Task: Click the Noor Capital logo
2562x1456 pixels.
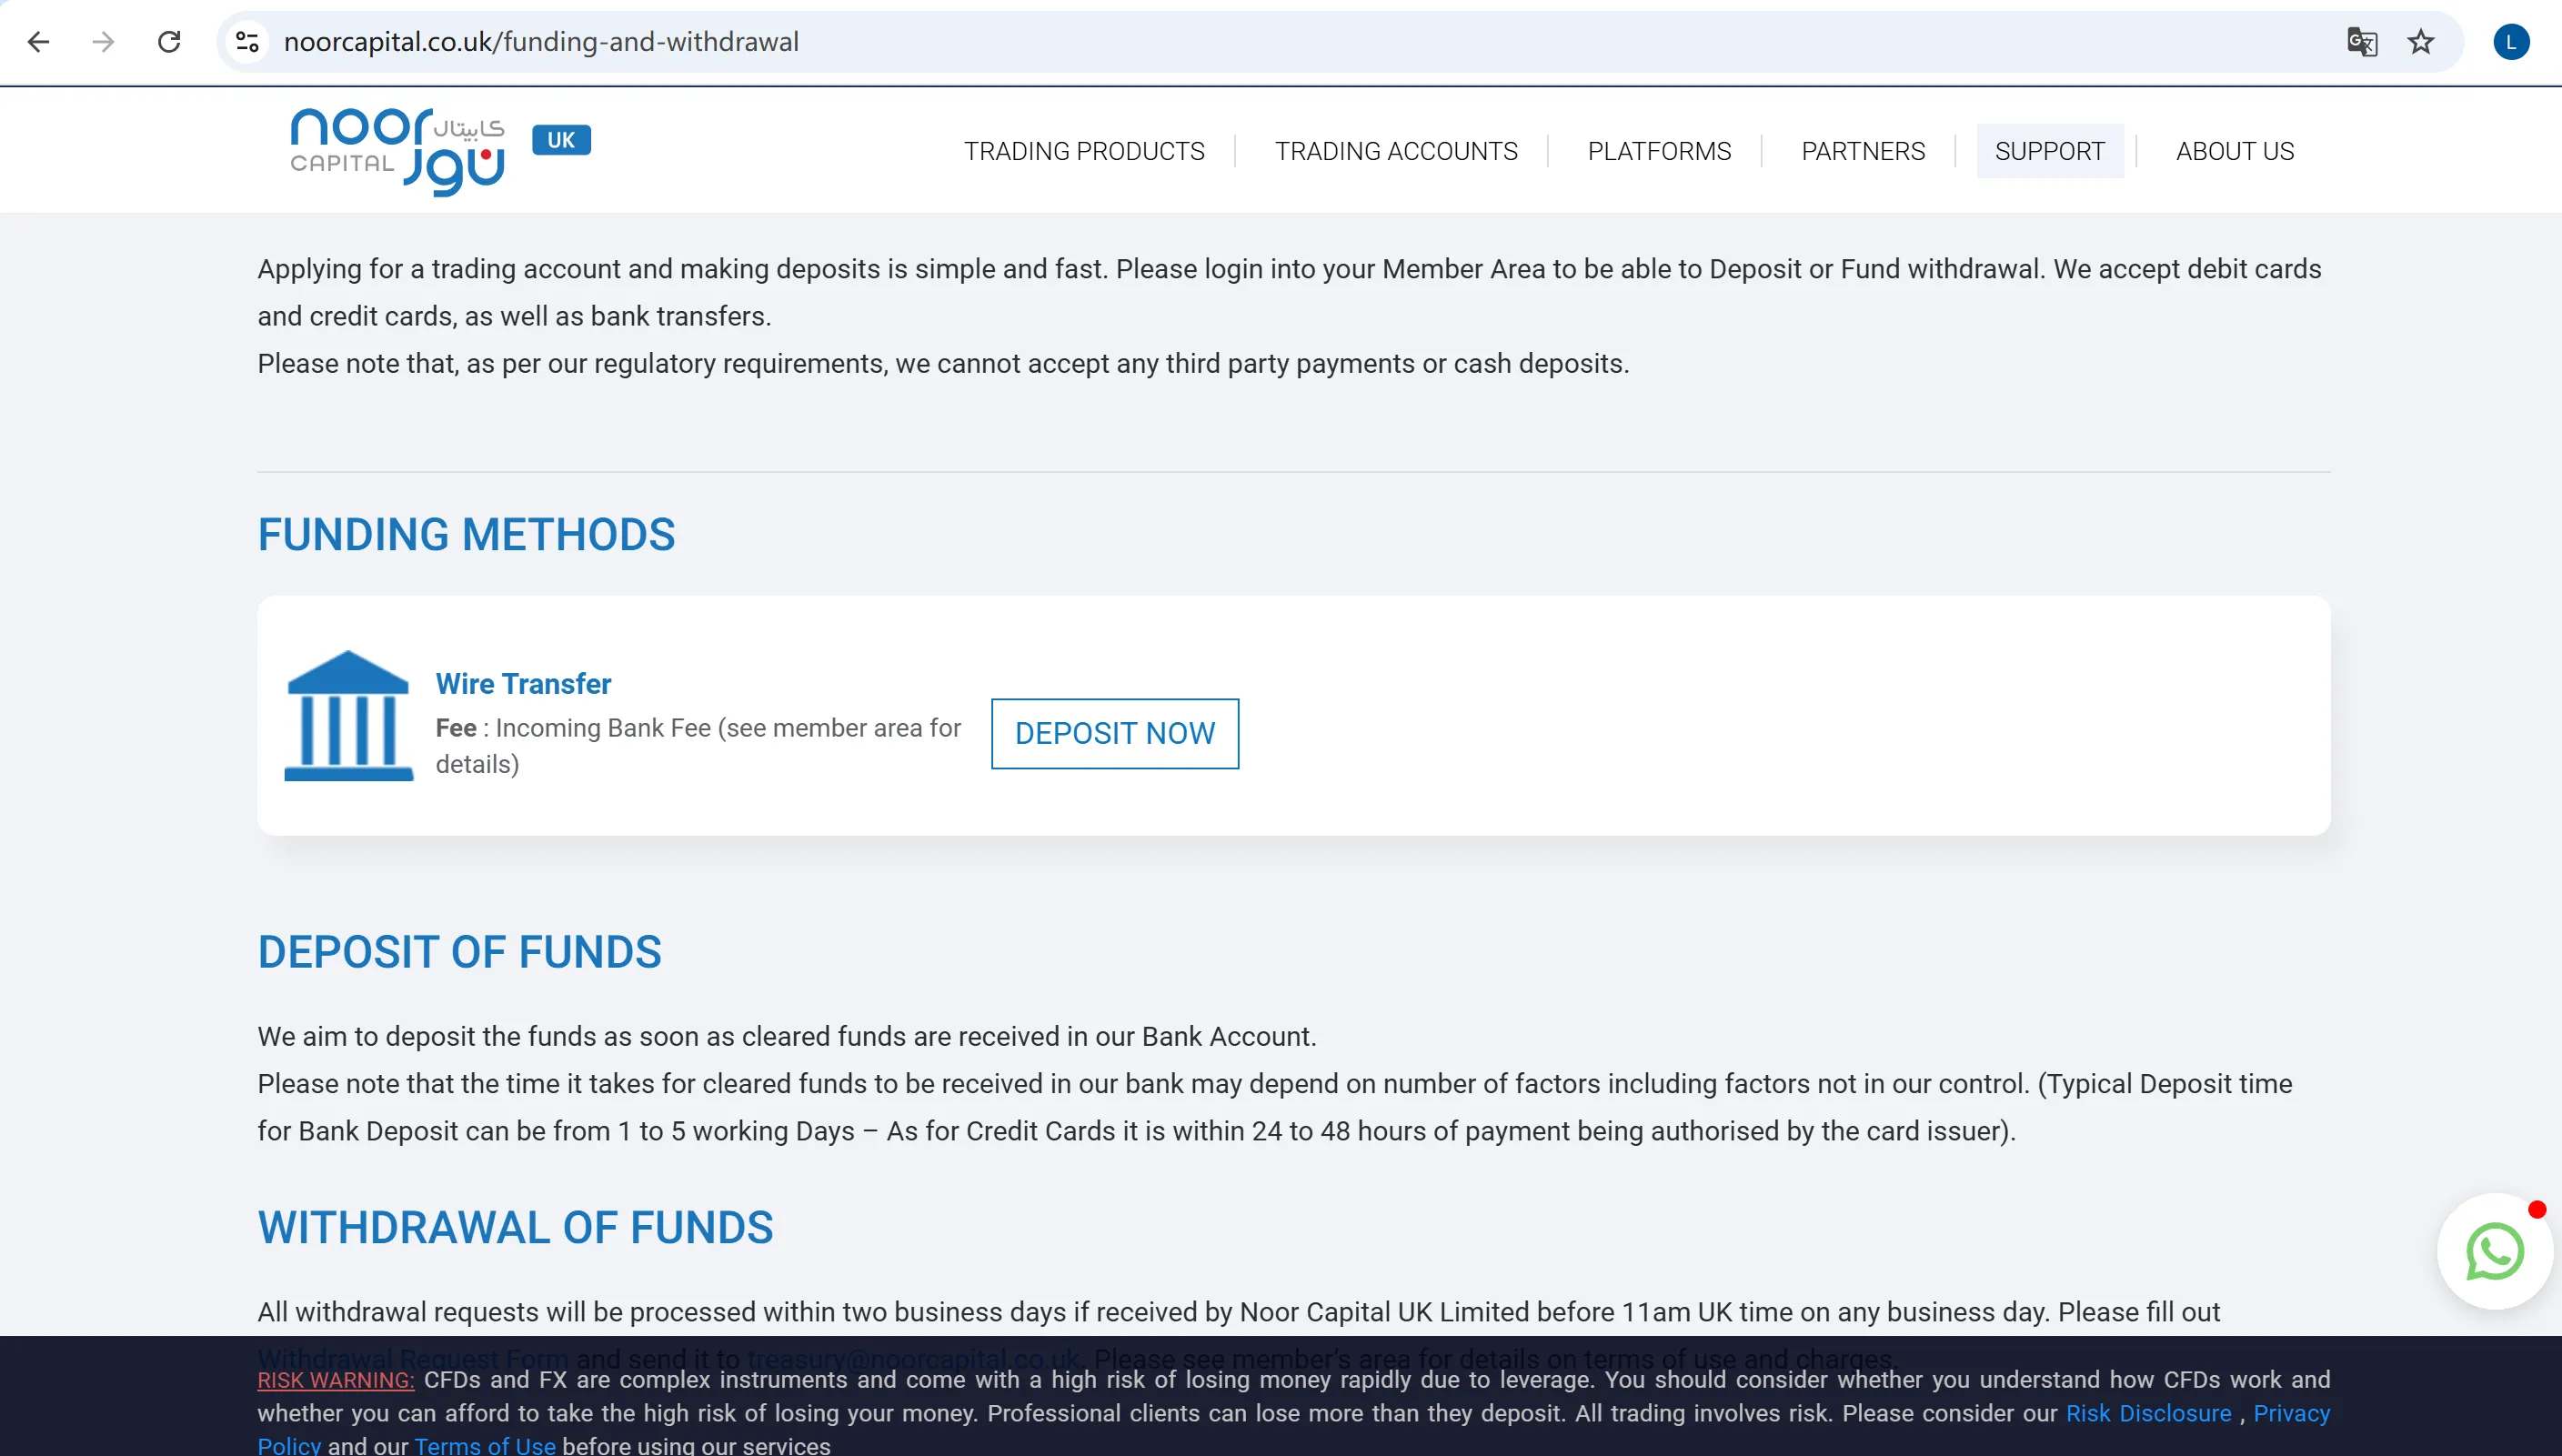Action: 397,151
